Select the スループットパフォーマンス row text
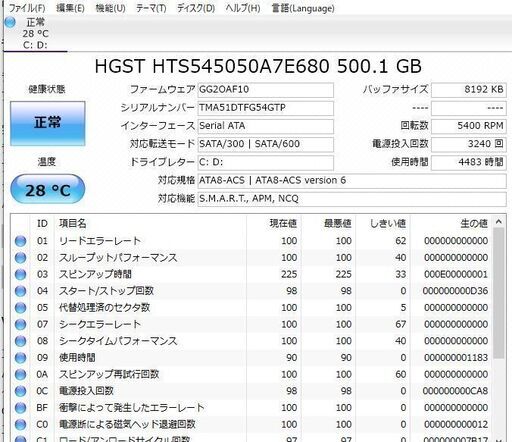This screenshot has width=512, height=442. (x=118, y=258)
